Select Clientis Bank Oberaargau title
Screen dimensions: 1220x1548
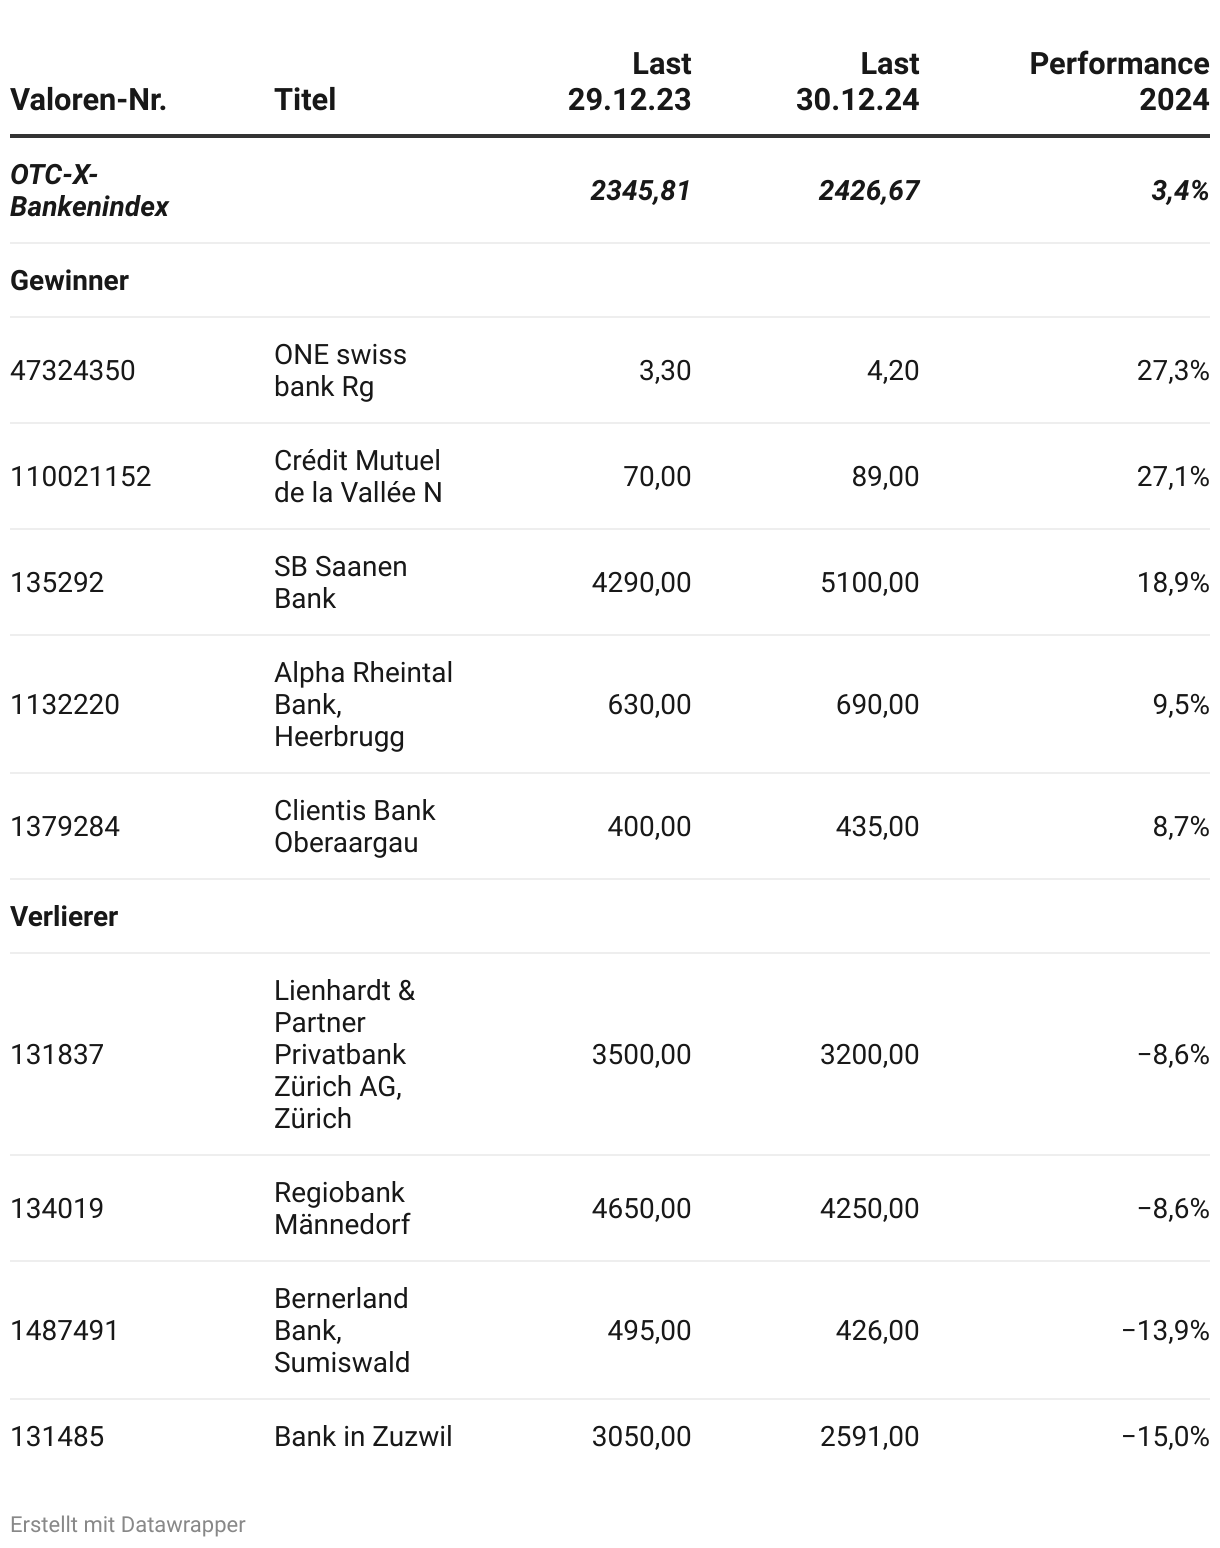point(355,827)
